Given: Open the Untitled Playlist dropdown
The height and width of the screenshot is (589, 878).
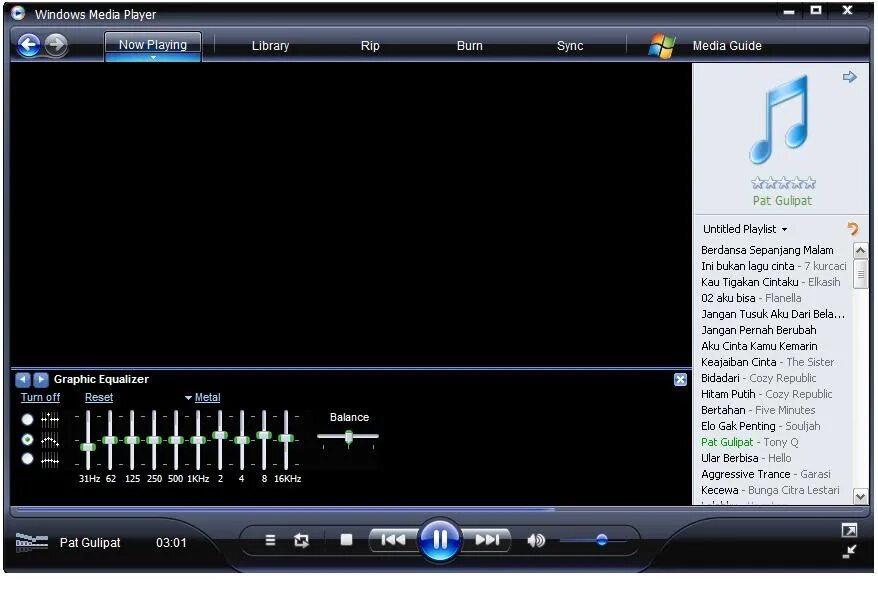Looking at the screenshot, I should (745, 229).
